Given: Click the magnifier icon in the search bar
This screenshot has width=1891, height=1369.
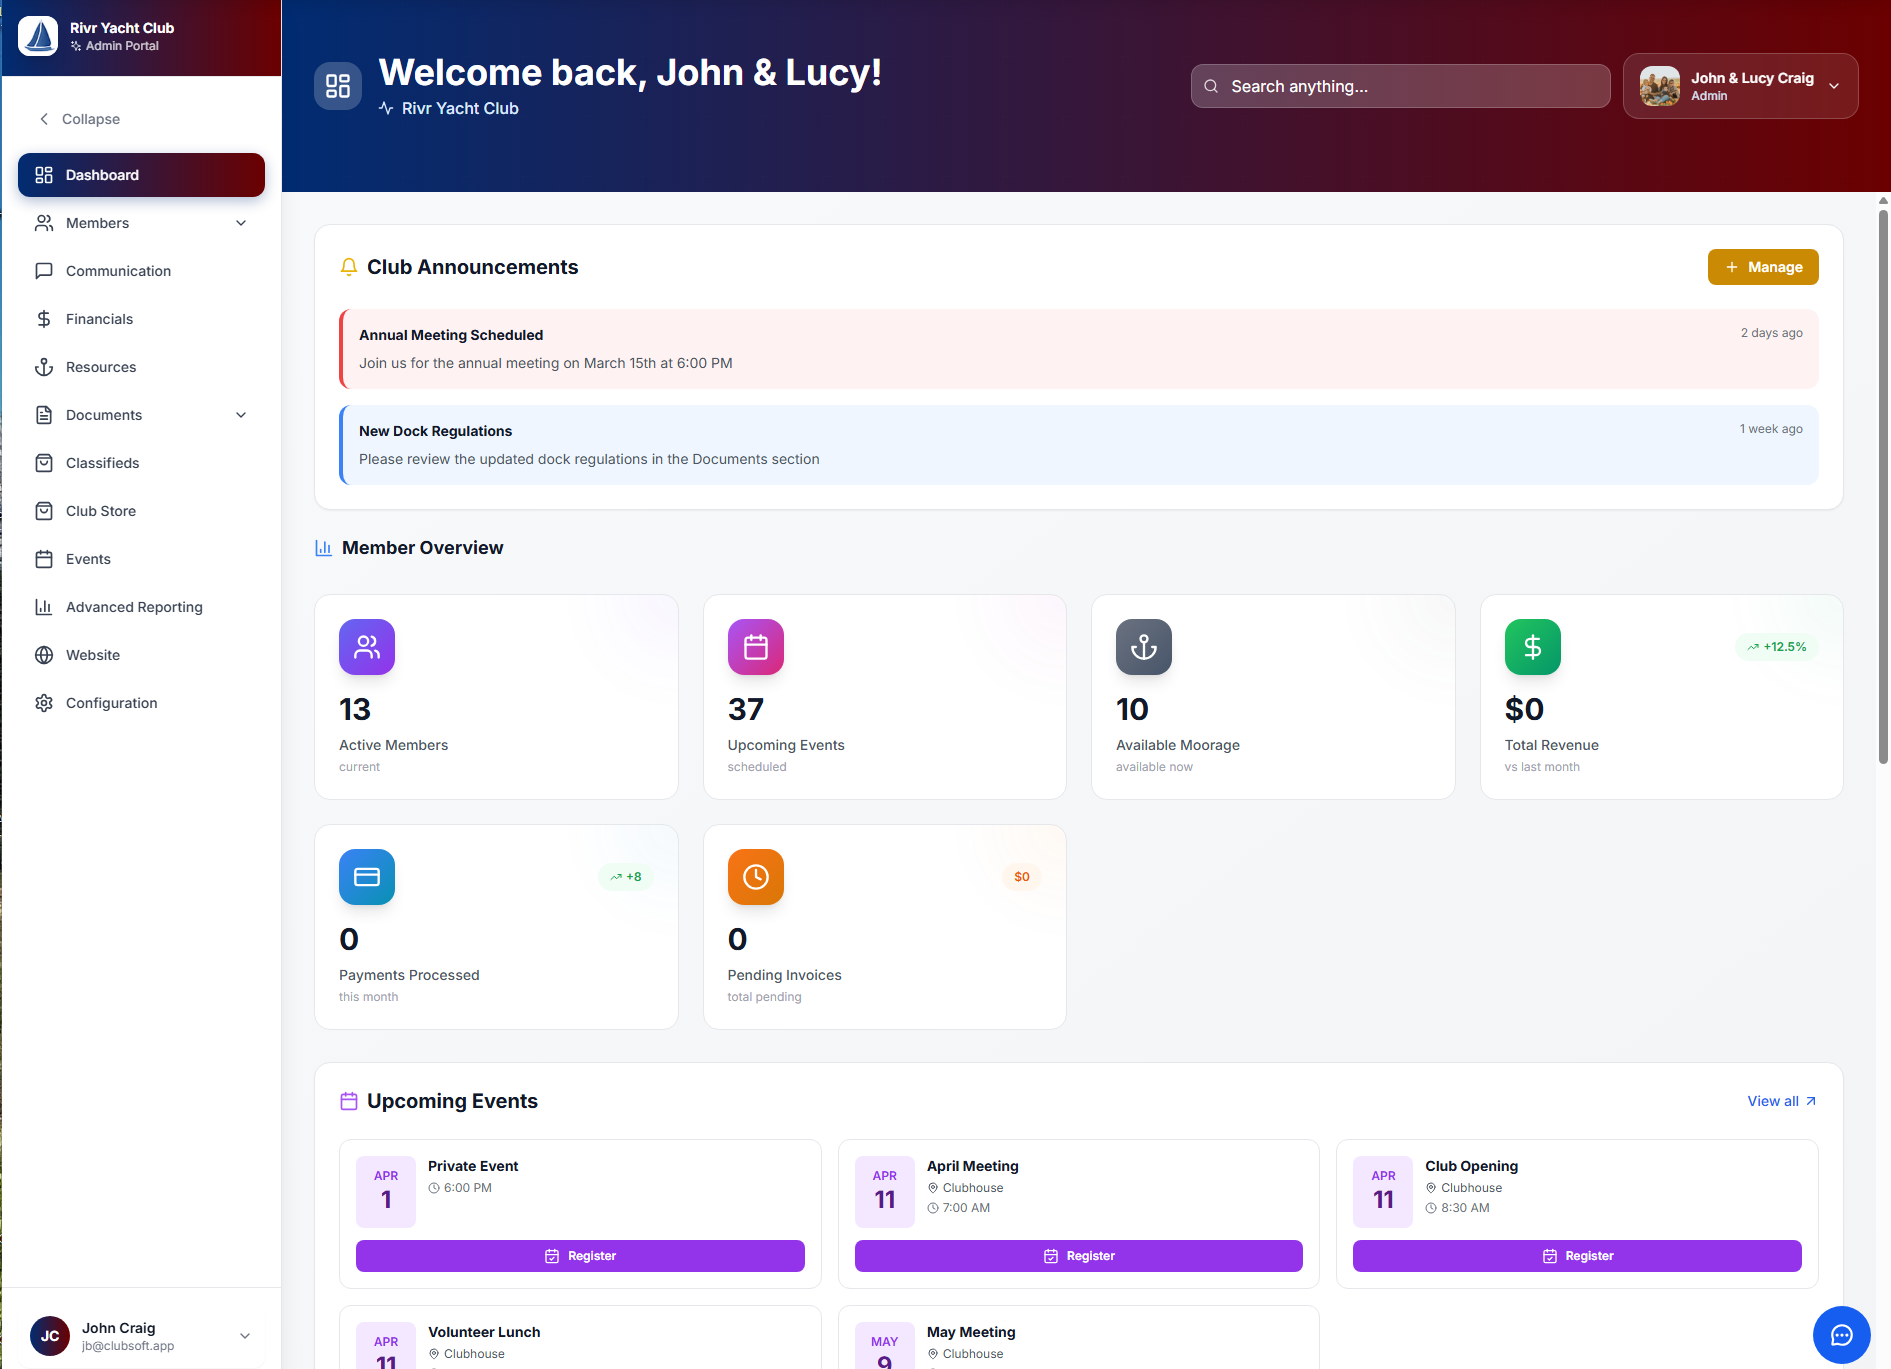Looking at the screenshot, I should [1211, 86].
